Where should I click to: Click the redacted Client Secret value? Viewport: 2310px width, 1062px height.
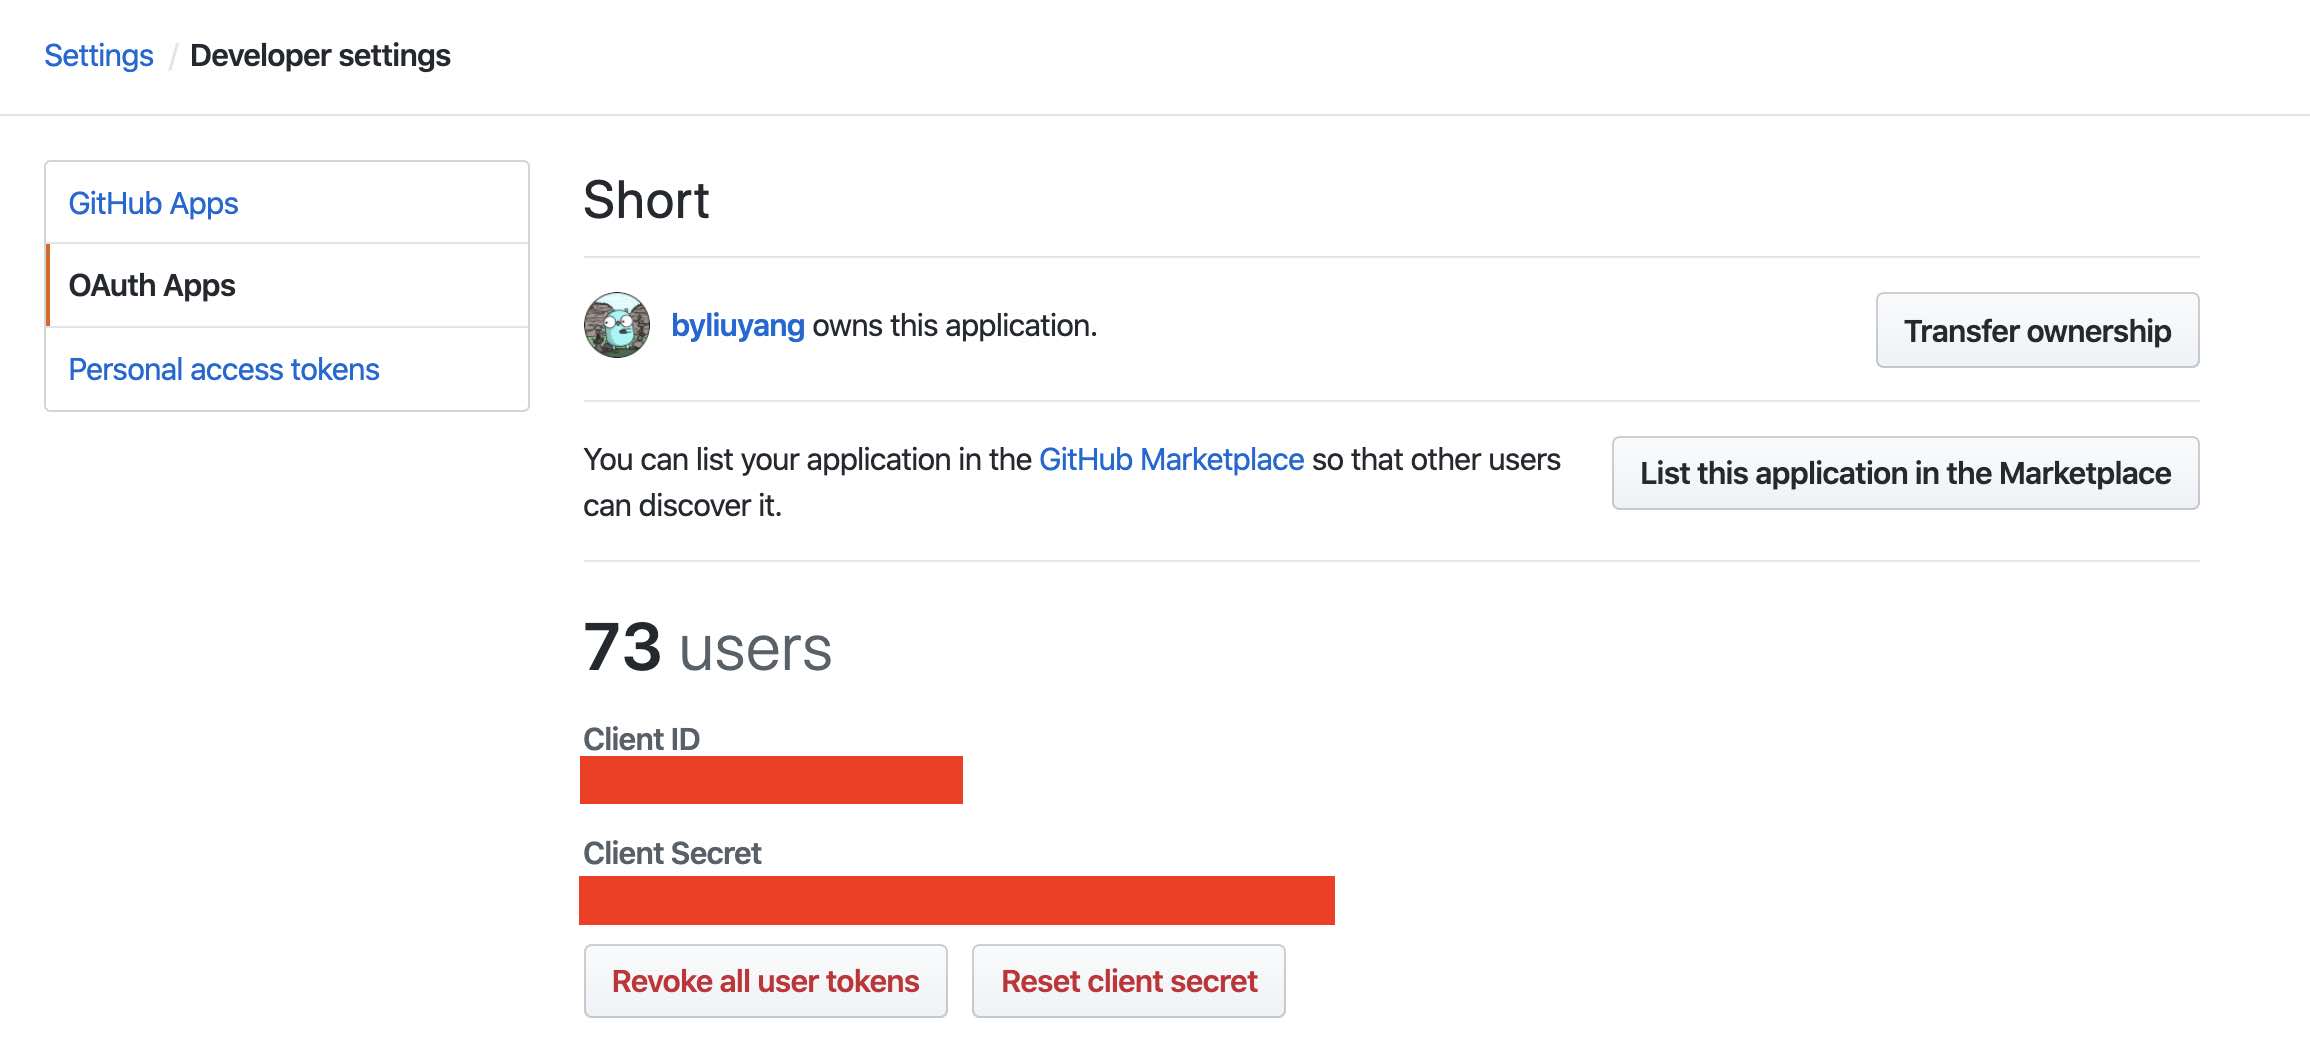click(x=957, y=900)
